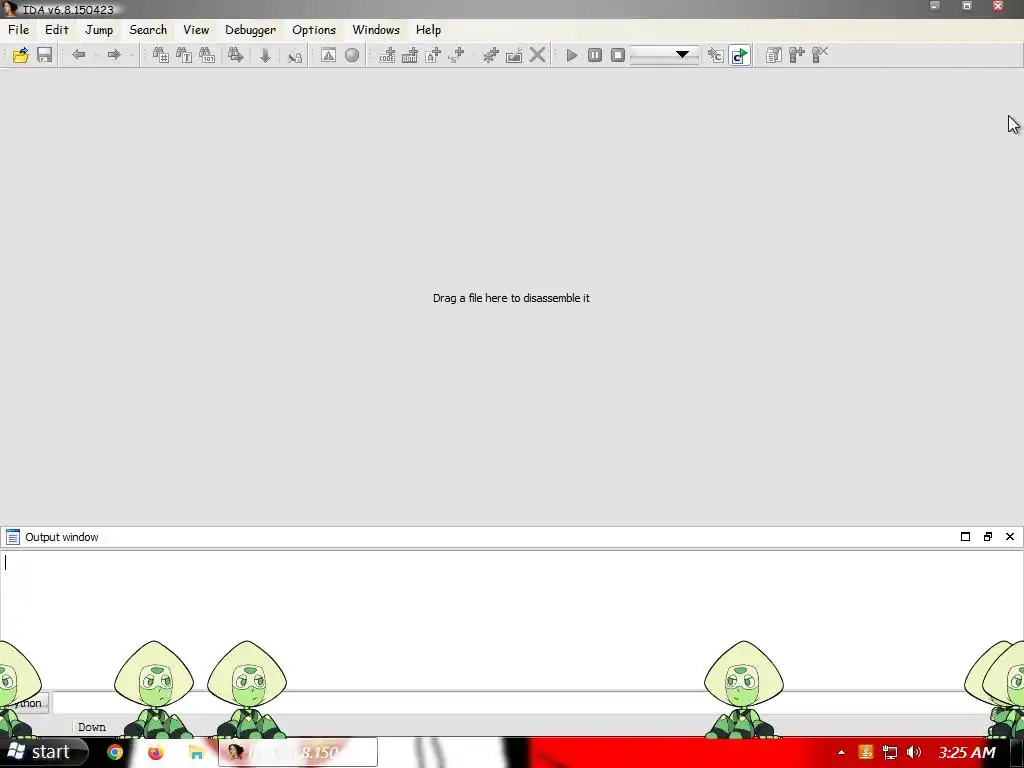Click the search text binoculars icon
The width and height of the screenshot is (1024, 768).
click(184, 56)
